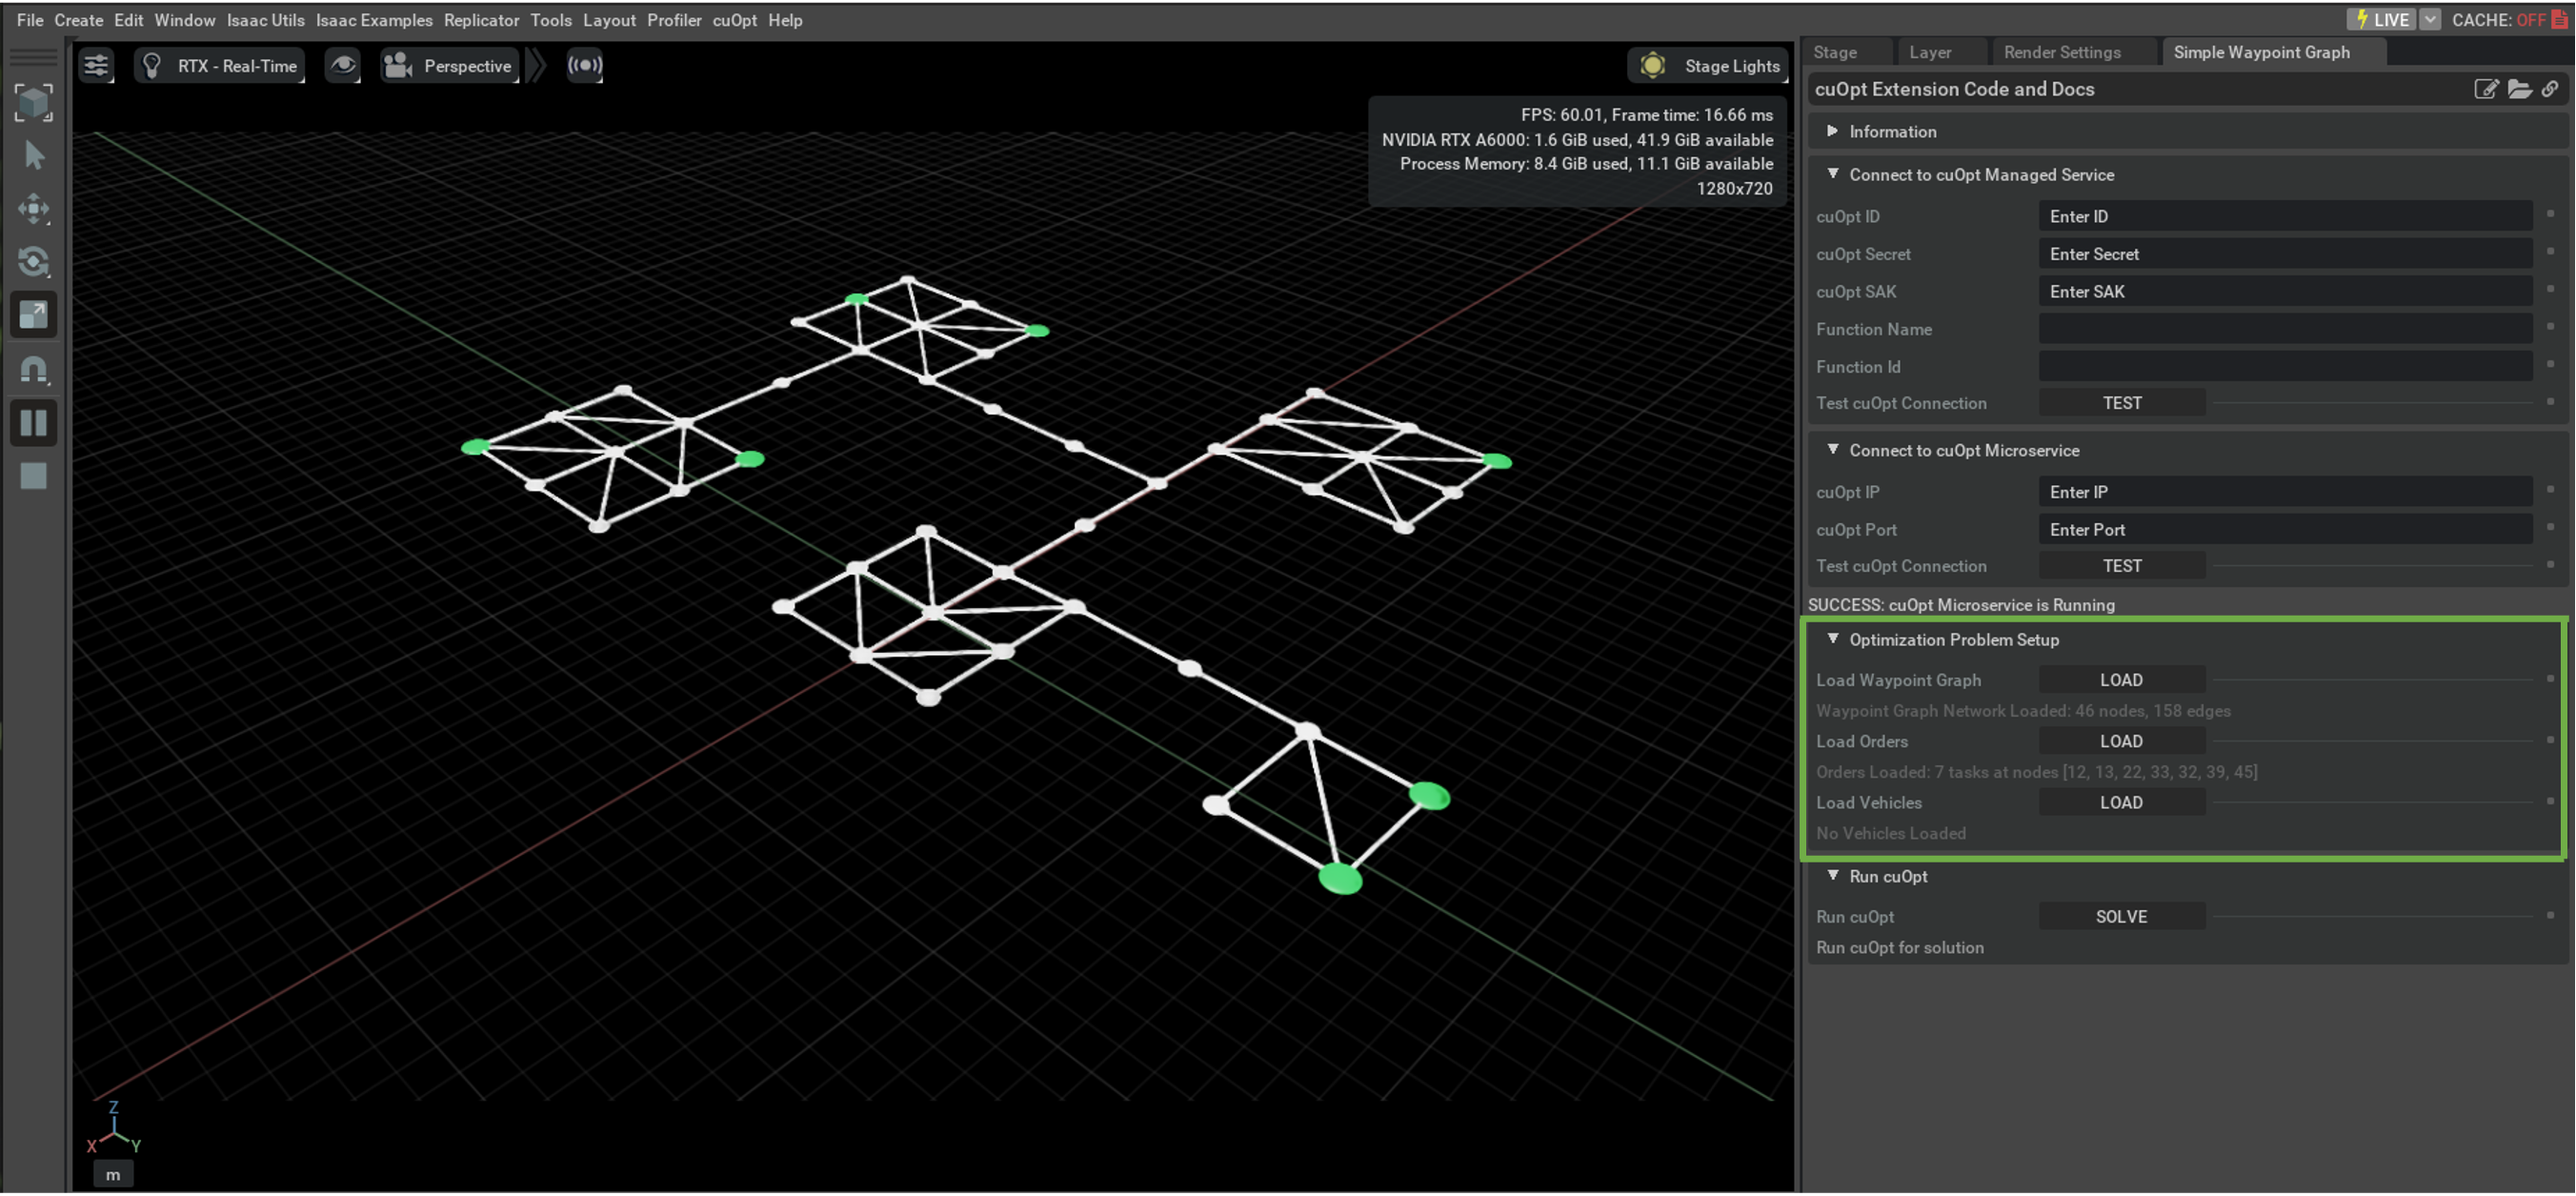
Task: Click the viewport units 'm' label
Action: (113, 1175)
